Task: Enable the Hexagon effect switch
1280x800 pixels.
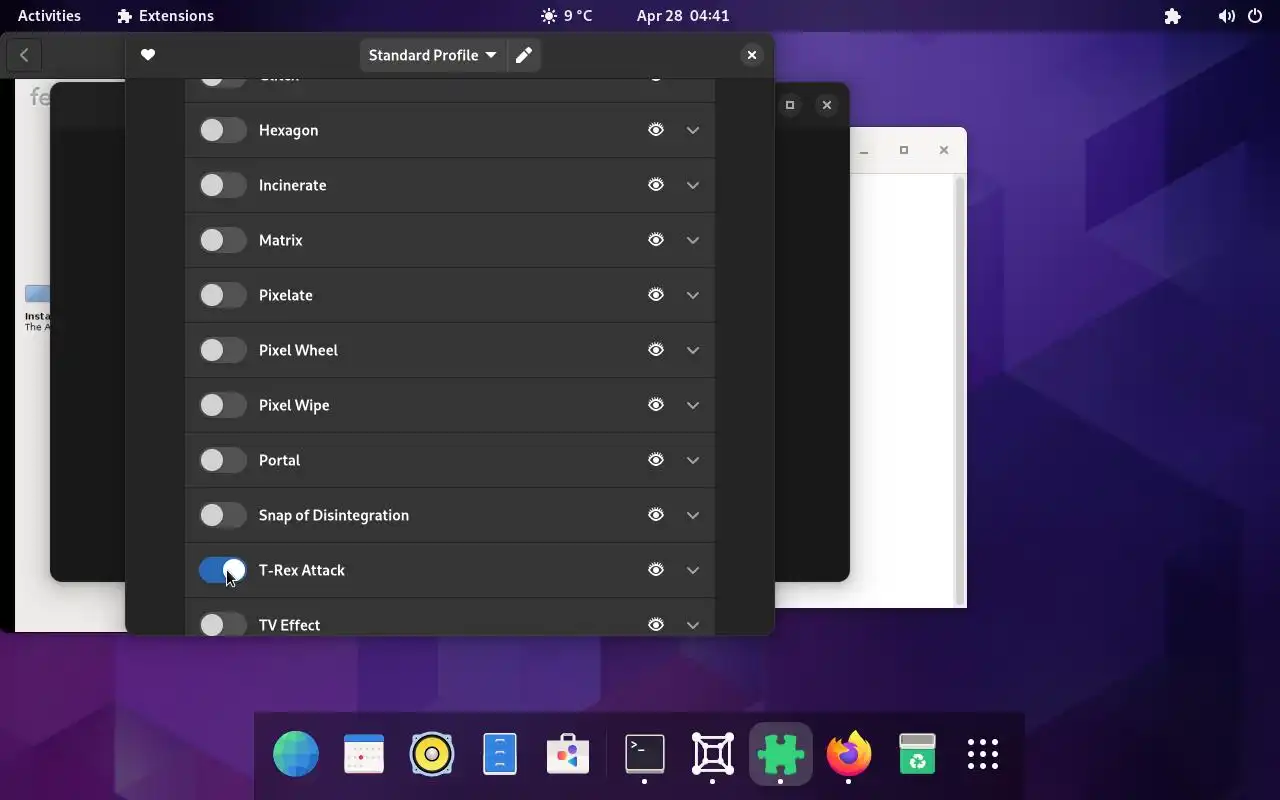Action: 222,130
